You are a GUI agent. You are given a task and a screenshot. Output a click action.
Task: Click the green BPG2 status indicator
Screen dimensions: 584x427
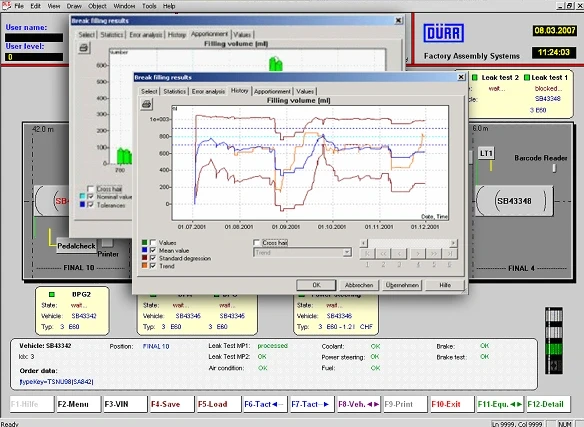(52, 294)
